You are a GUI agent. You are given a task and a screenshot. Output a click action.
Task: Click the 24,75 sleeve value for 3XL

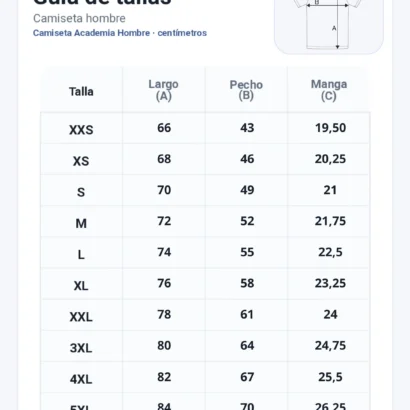[330, 346]
